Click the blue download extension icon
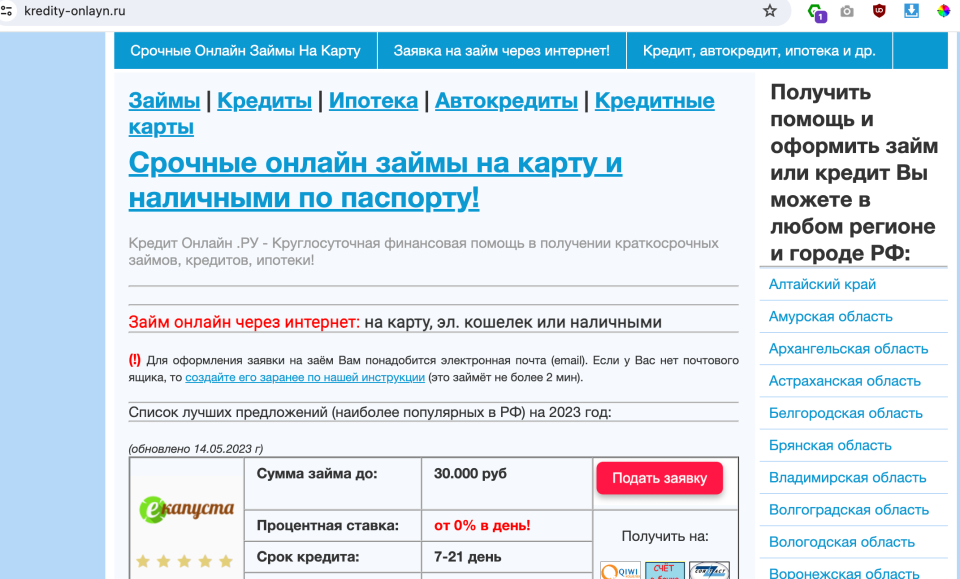 [x=911, y=10]
